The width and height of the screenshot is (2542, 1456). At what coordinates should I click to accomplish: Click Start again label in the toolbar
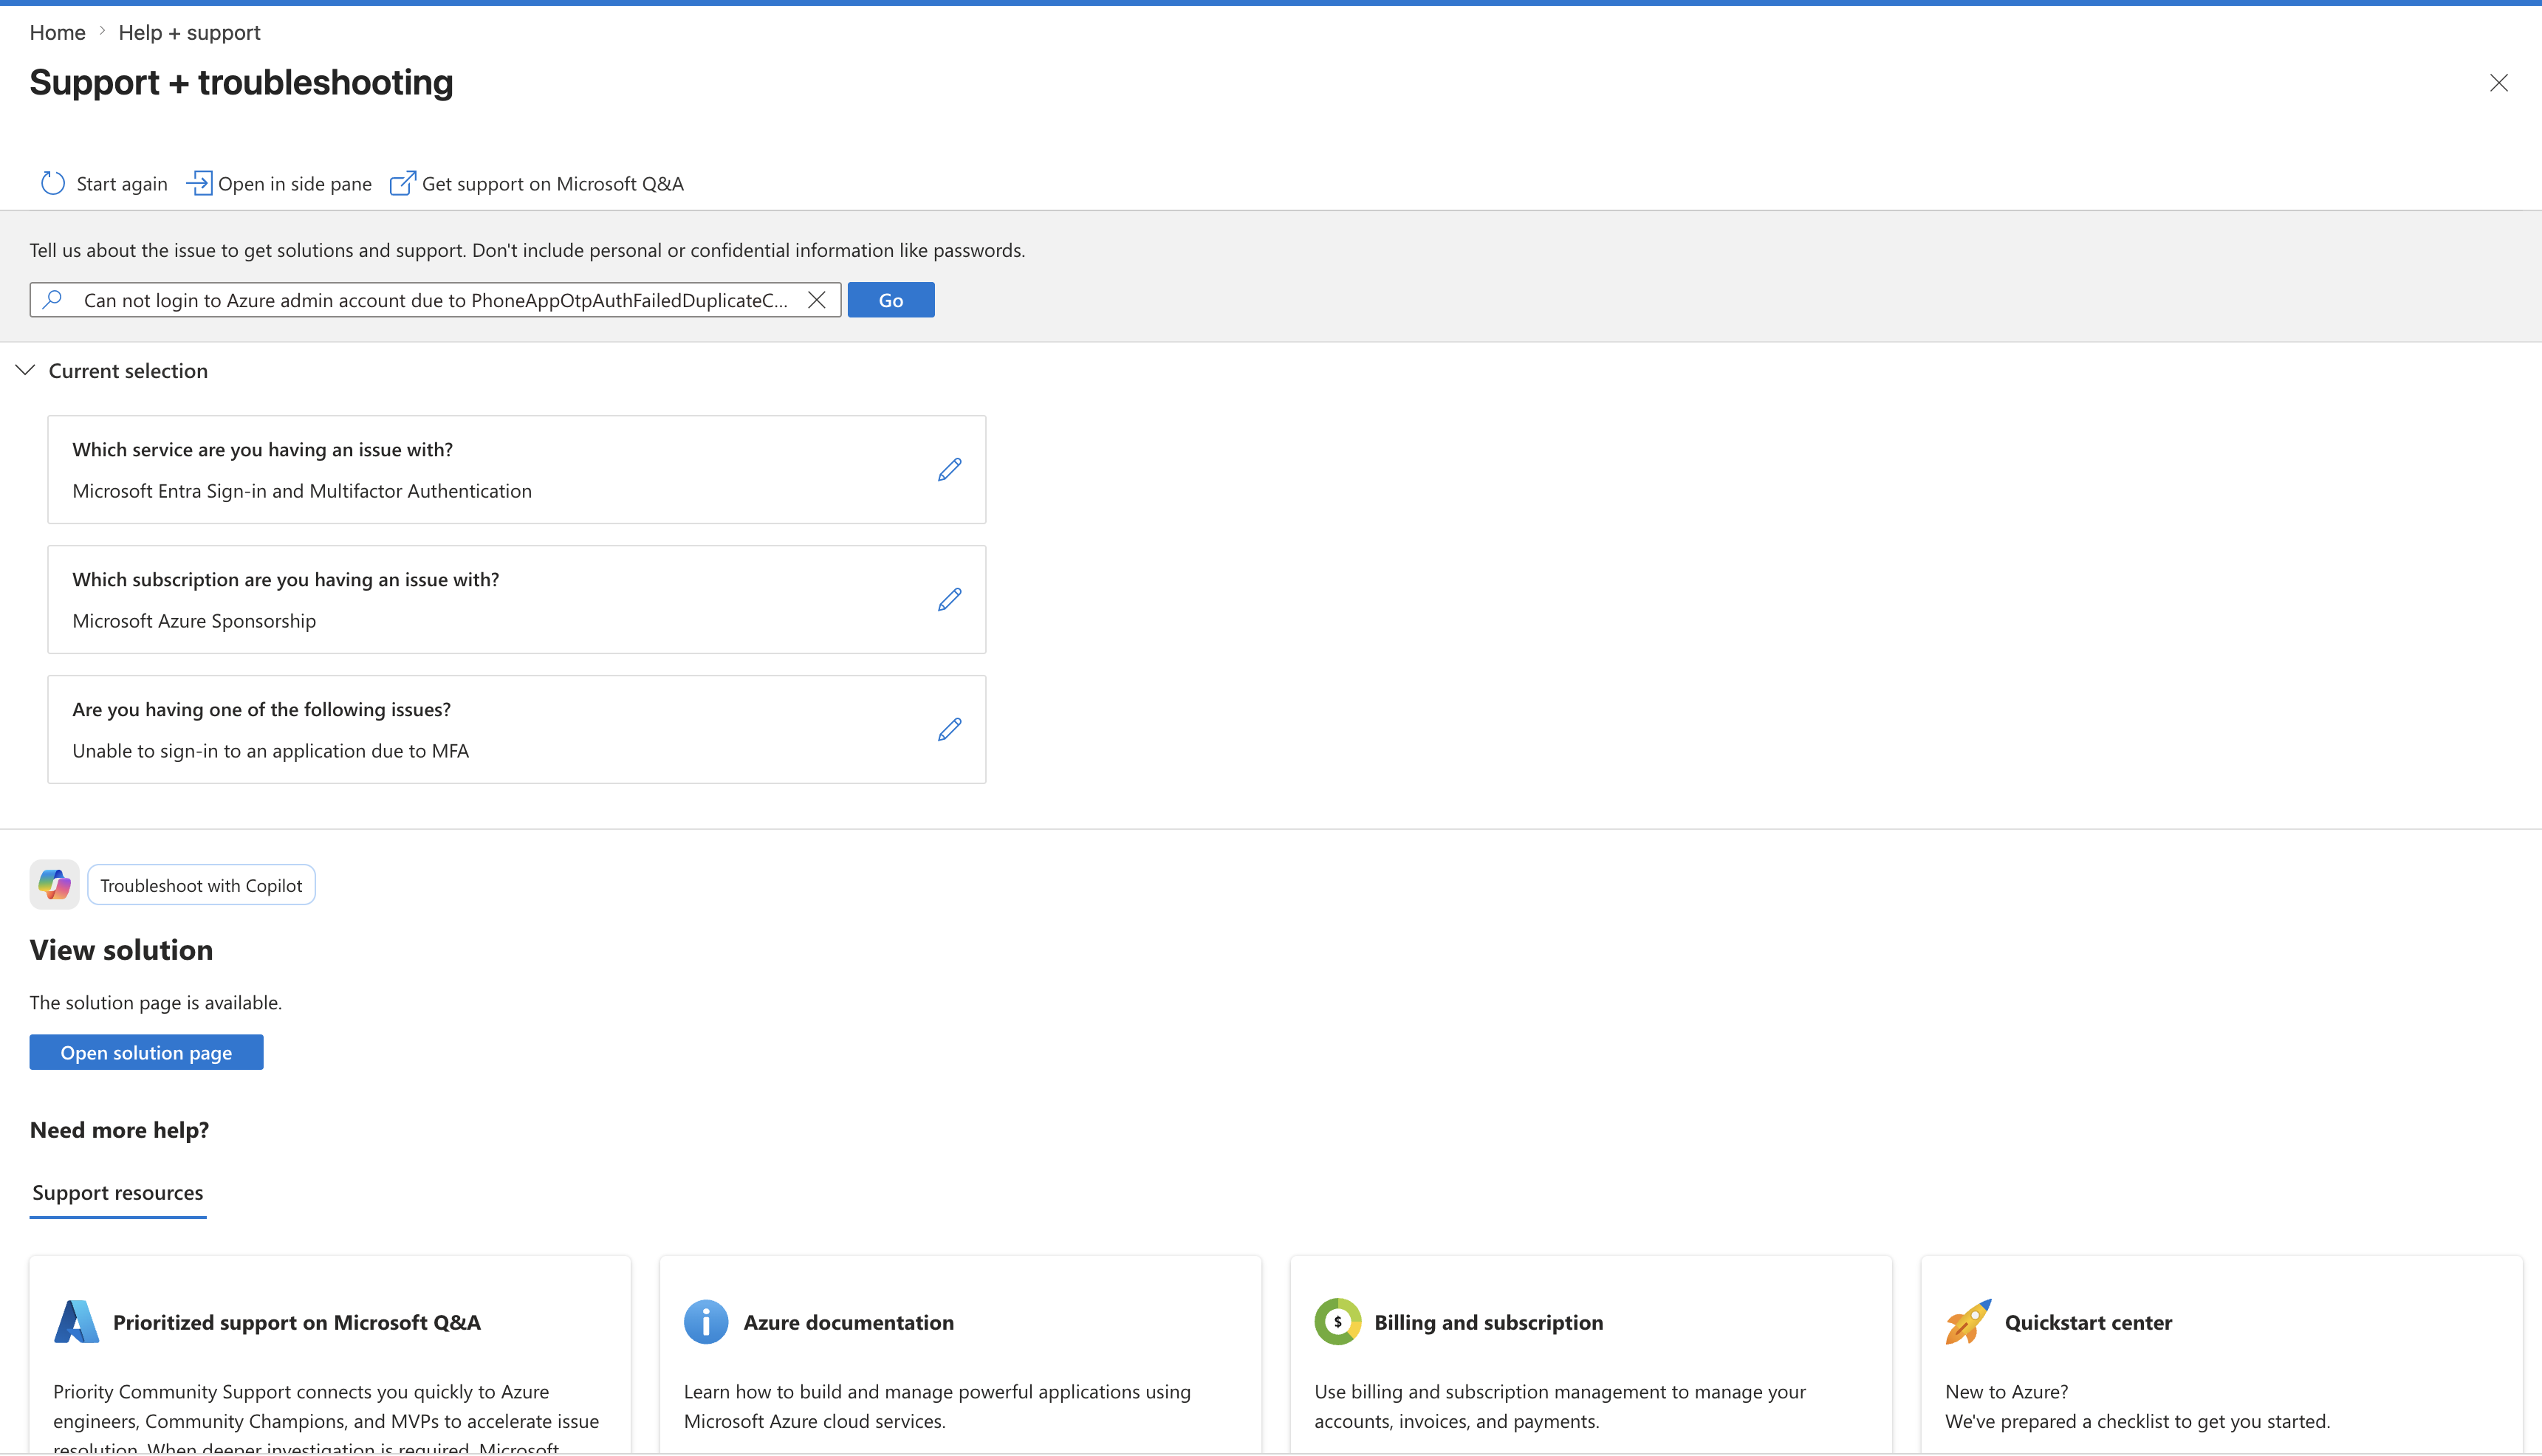click(x=122, y=184)
